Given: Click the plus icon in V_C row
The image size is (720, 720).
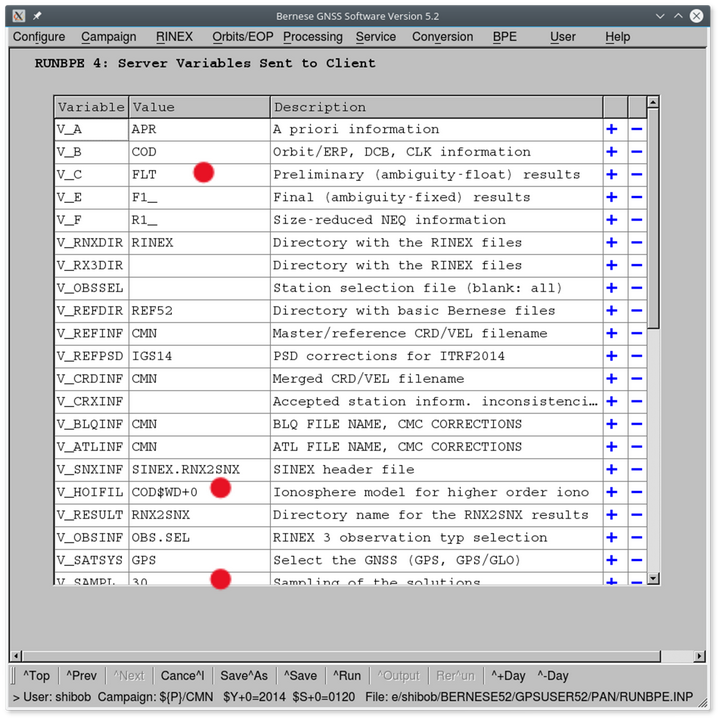Looking at the screenshot, I should 612,174.
